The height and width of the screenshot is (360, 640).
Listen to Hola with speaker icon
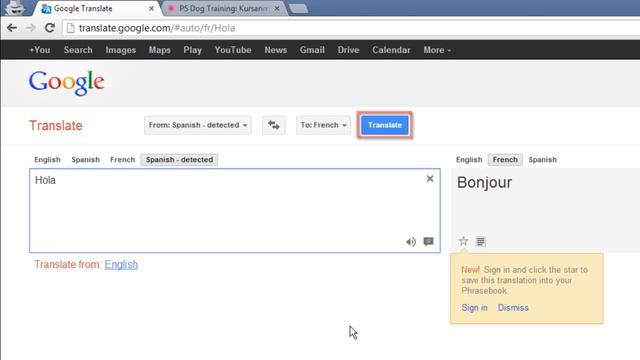pos(411,242)
